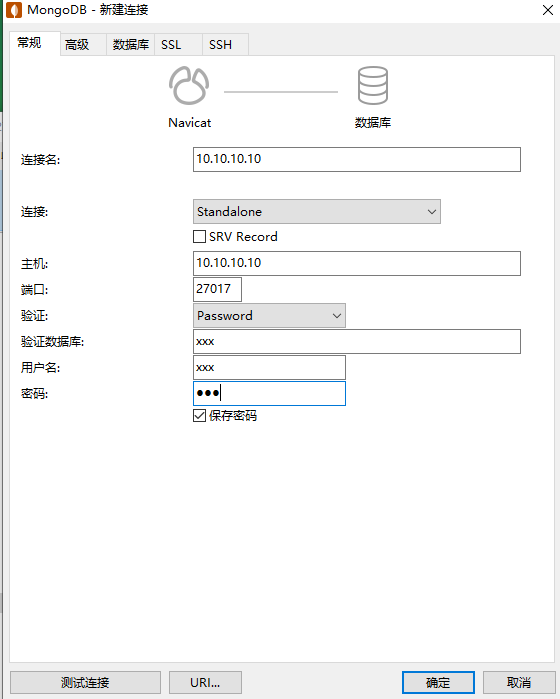Focus the 密码 password field
The image size is (560, 699).
pos(269,393)
